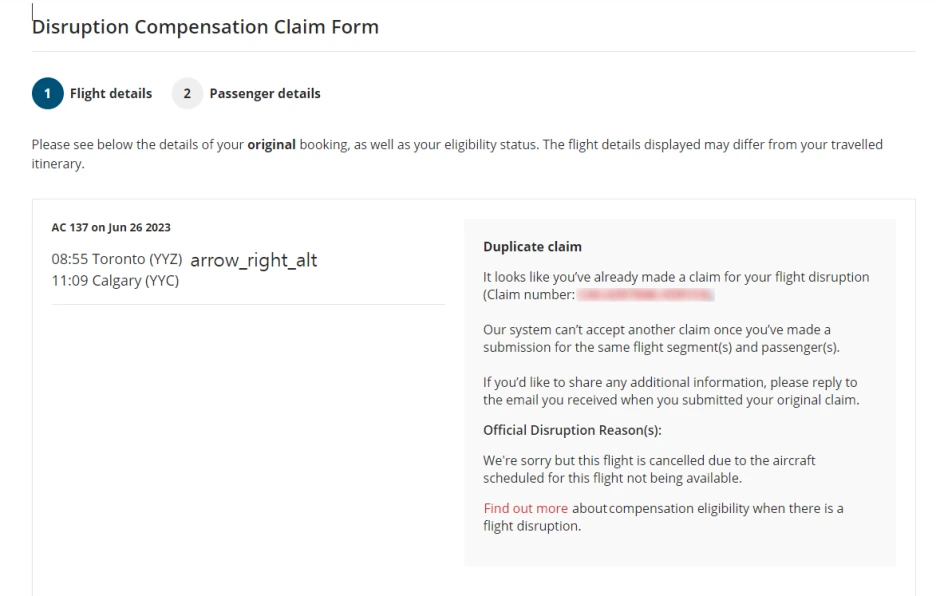Select the AC 137 on Jun 26 2023 header
The width and height of the screenshot is (936, 596).
[110, 227]
